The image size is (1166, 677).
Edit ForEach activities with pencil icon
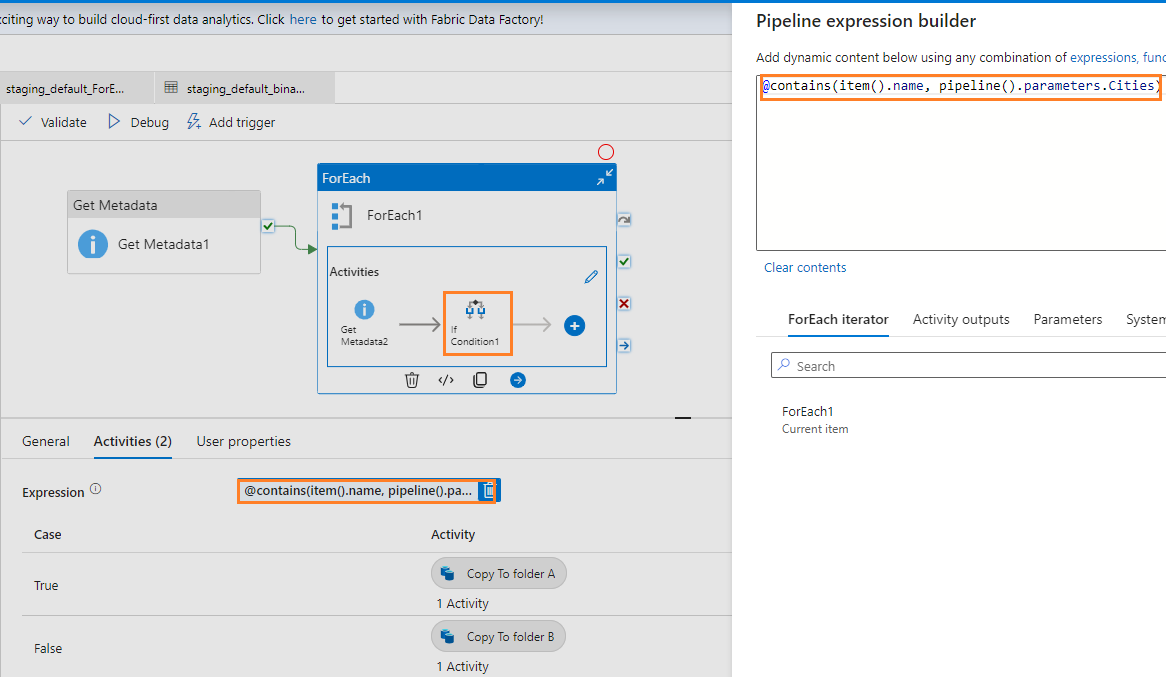(x=591, y=277)
